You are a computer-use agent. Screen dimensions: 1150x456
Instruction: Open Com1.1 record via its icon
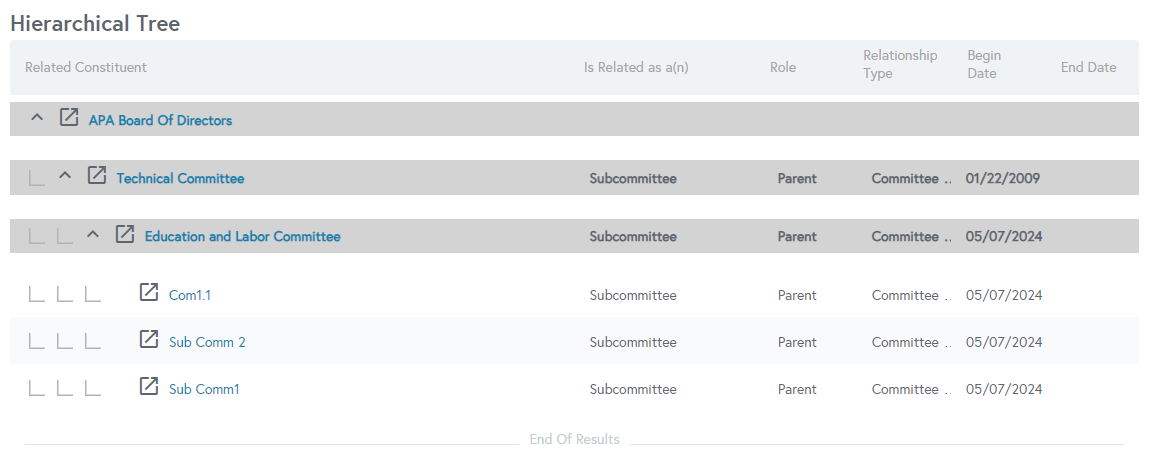149,292
